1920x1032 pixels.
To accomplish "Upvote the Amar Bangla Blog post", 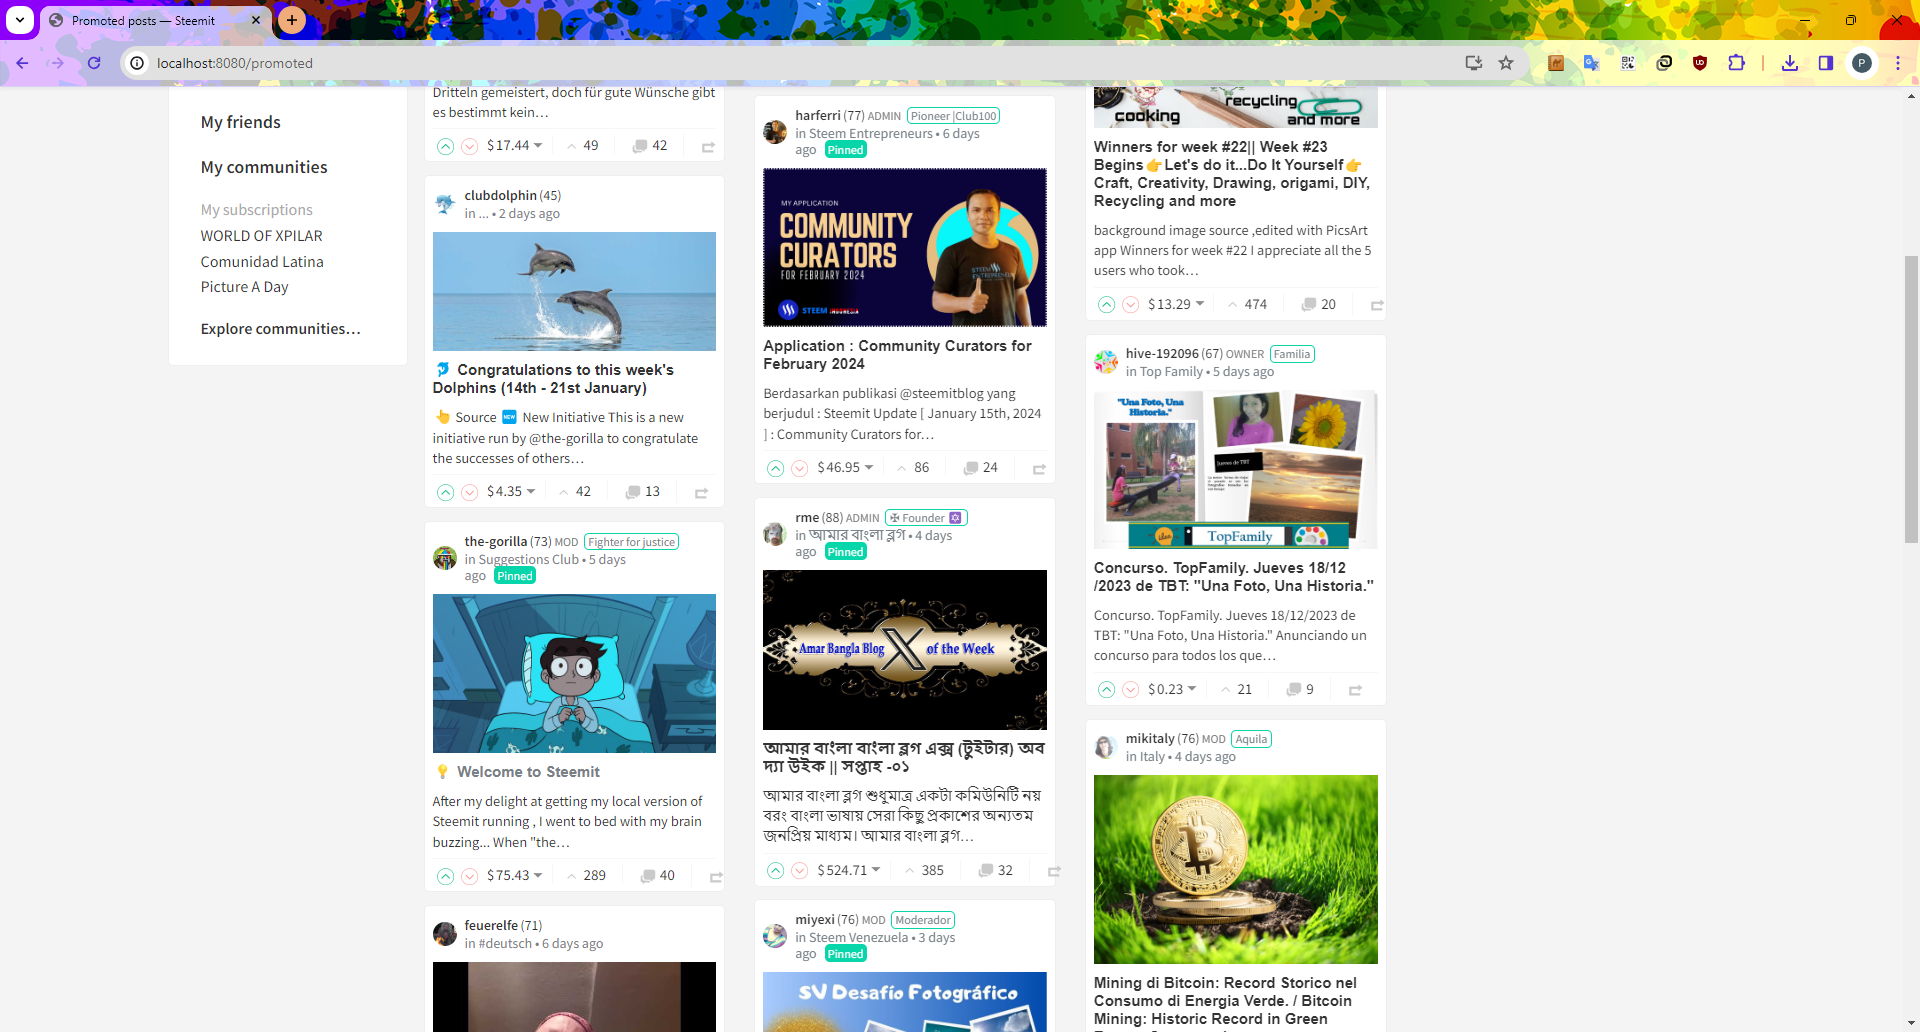I will pyautogui.click(x=775, y=871).
